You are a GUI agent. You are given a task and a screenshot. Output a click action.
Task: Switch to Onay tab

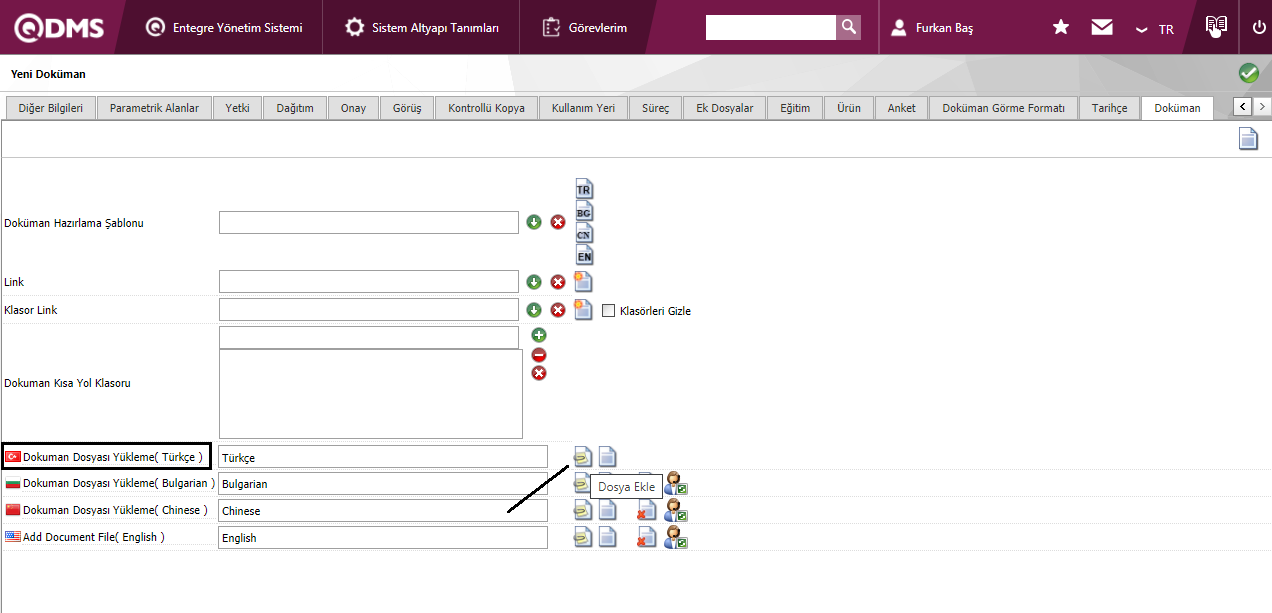tap(353, 108)
